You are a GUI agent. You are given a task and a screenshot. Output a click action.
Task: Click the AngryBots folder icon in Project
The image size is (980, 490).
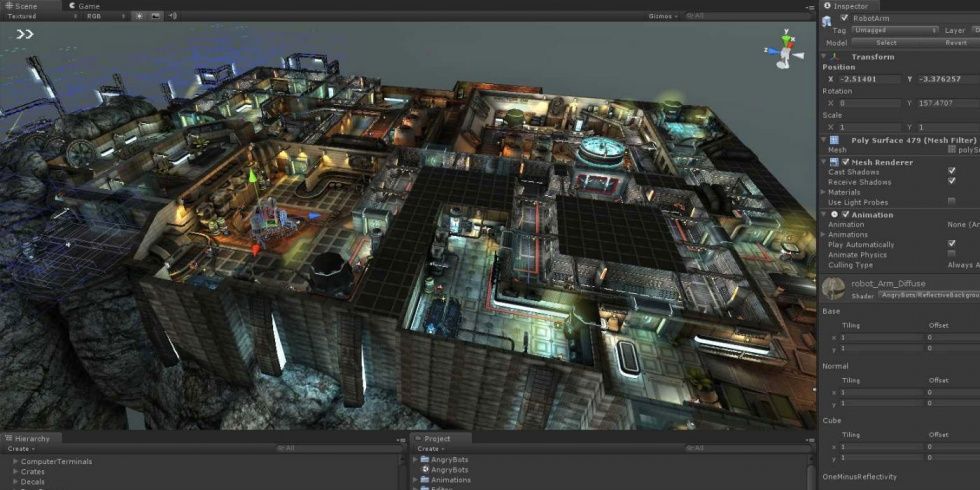(x=425, y=459)
